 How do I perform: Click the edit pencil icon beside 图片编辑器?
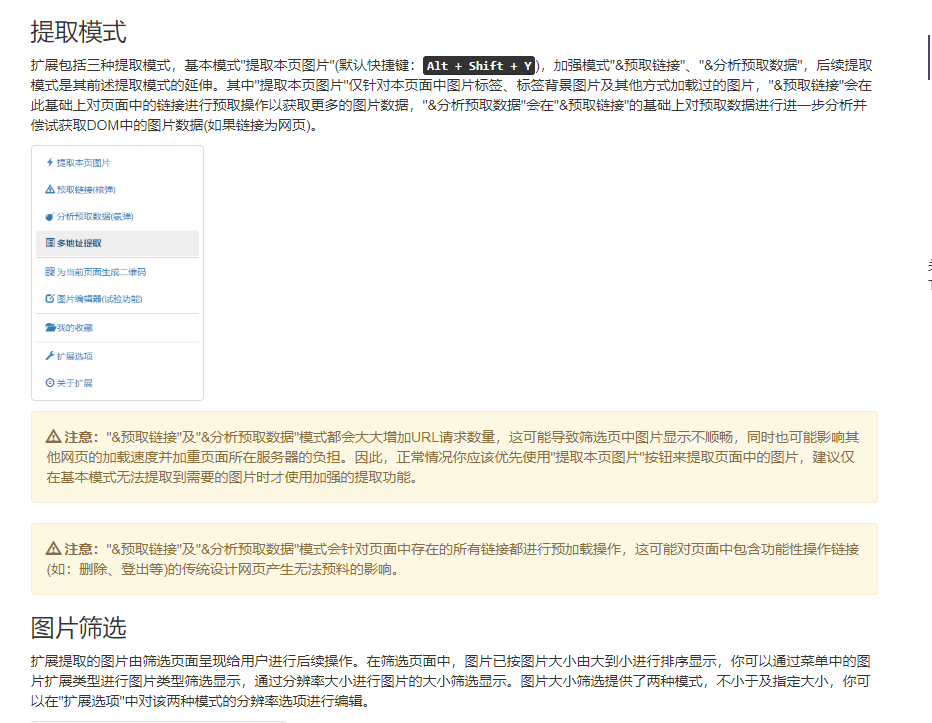tap(50, 298)
